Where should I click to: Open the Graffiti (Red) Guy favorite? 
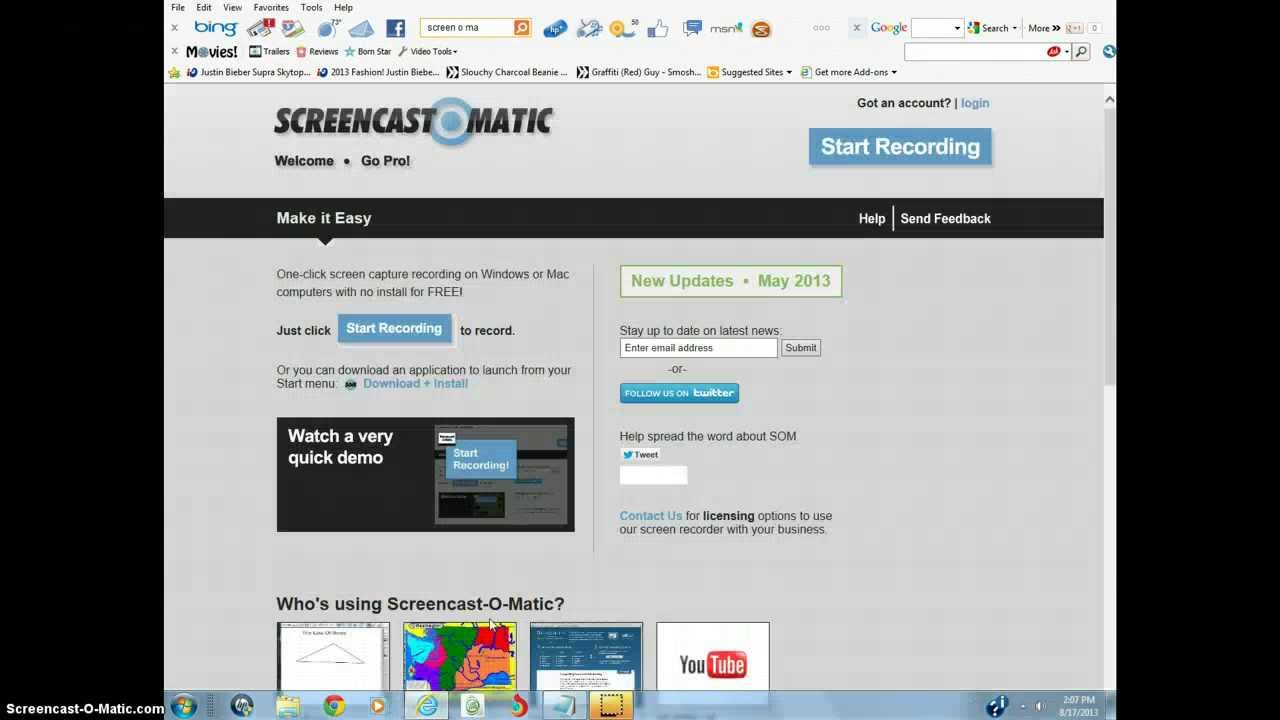coord(639,72)
